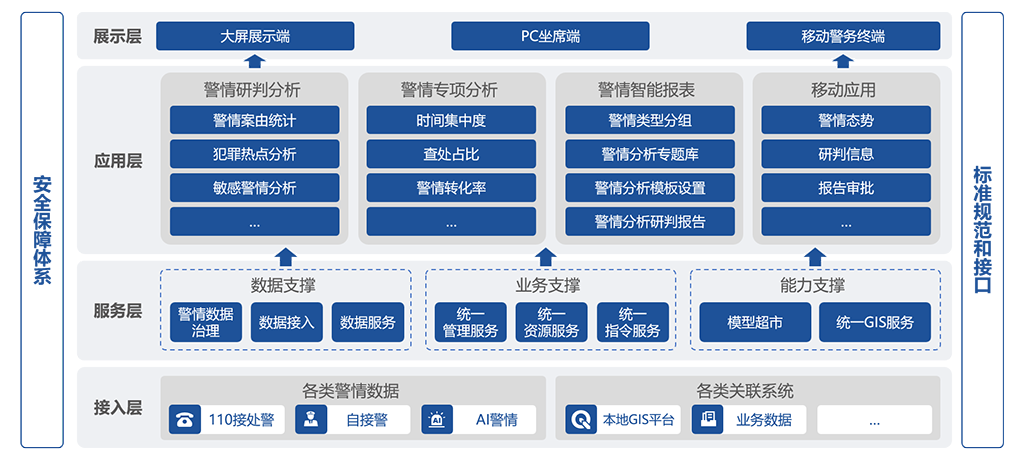Image resolution: width=1024 pixels, height=460 pixels.
Task: Choose the 警情分析模板设置 module
Action: (650, 188)
